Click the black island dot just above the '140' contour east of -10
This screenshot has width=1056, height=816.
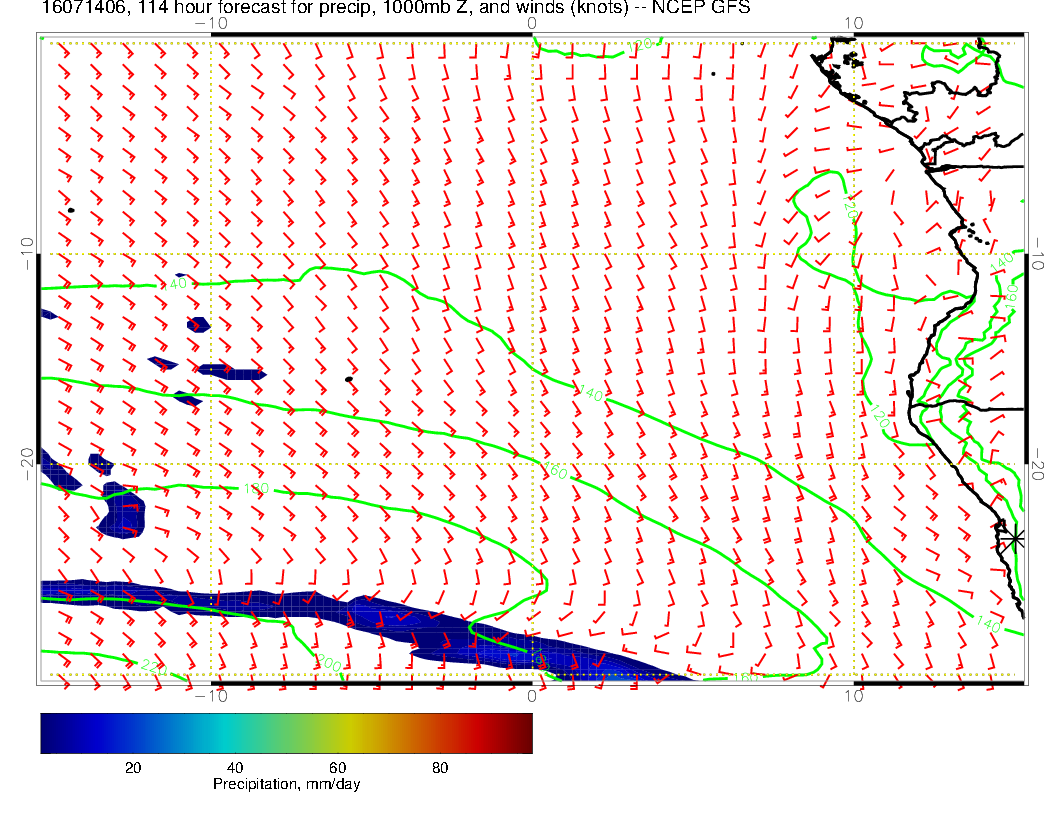coord(349,380)
